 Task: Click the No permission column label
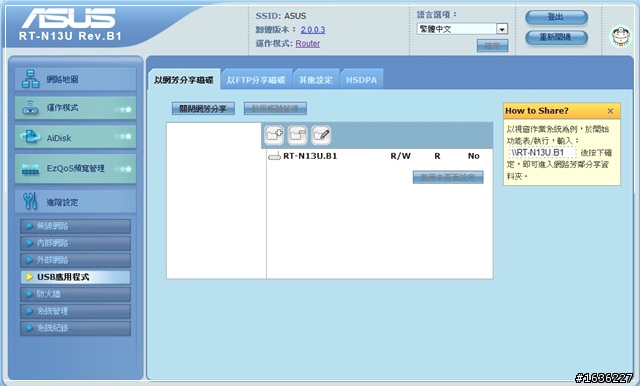tap(473, 156)
